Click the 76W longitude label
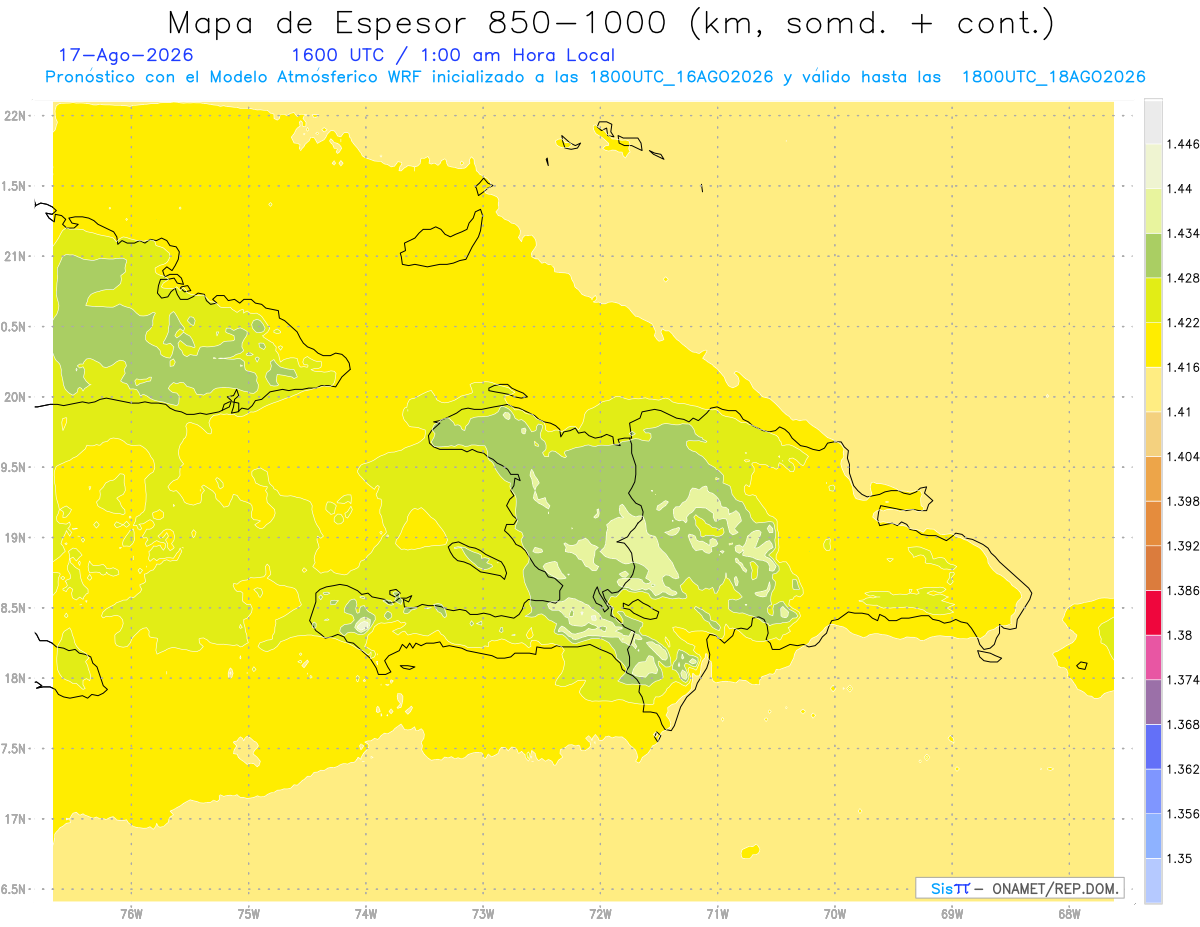Image resolution: width=1200 pixels, height=927 pixels. (x=131, y=913)
